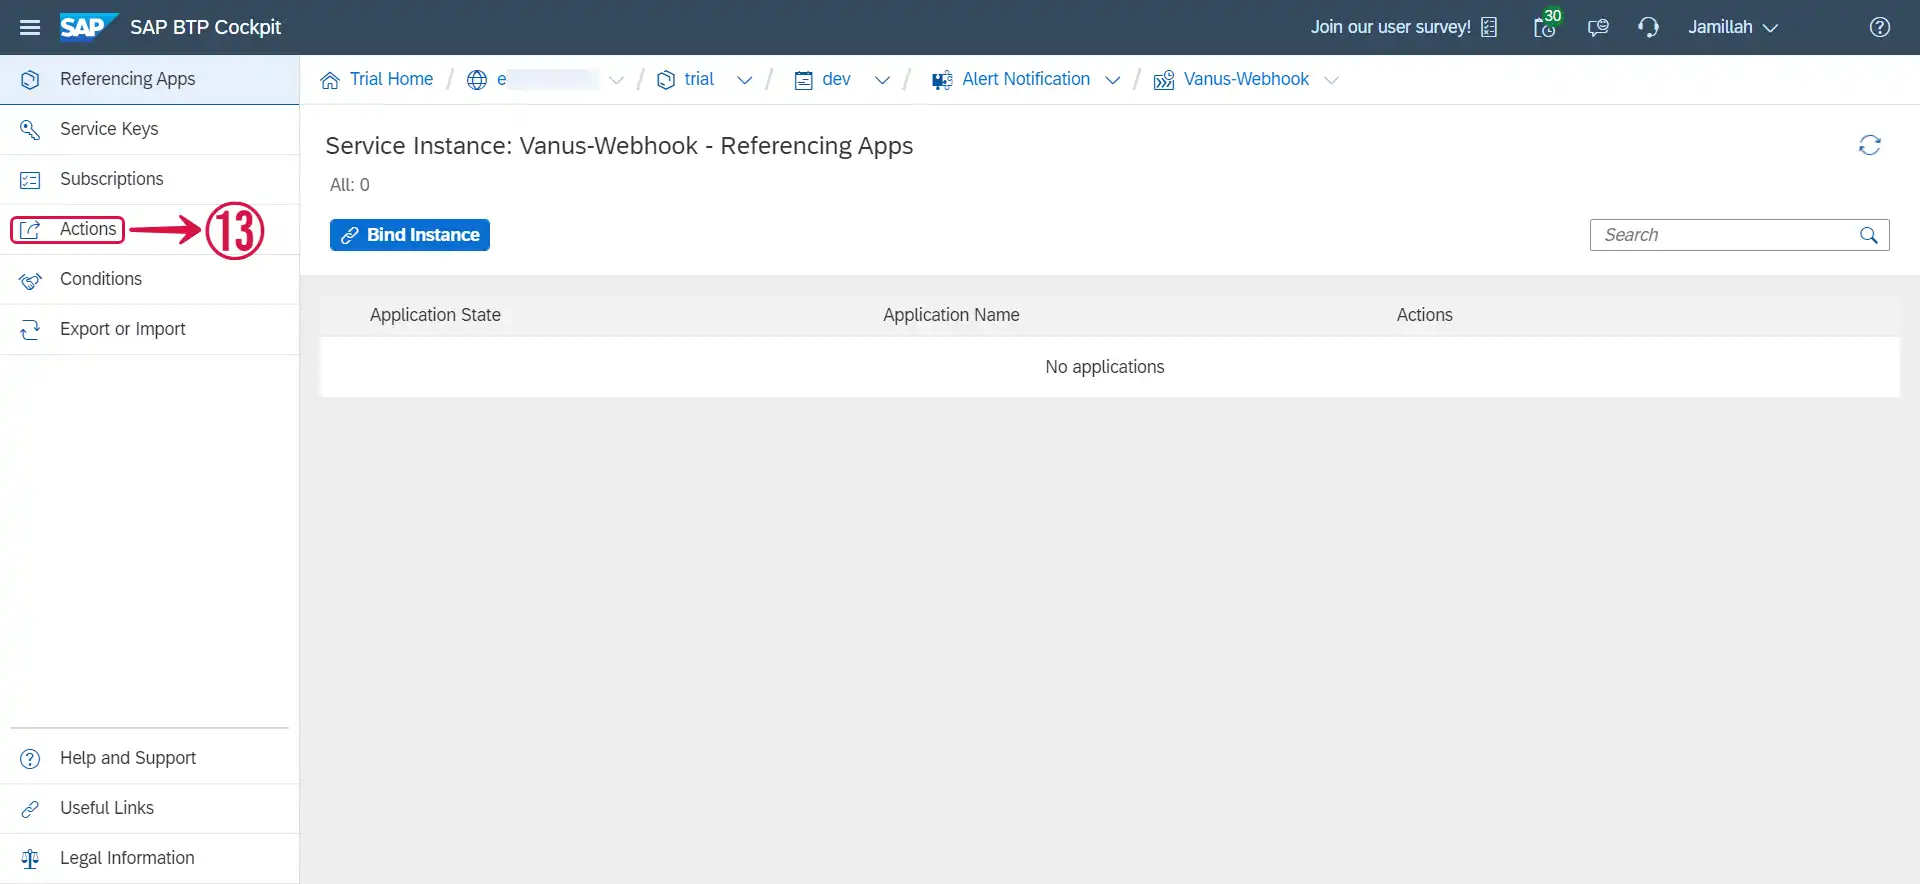The width and height of the screenshot is (1920, 884).
Task: Open Service Keys in the sidebar
Action: coord(150,129)
